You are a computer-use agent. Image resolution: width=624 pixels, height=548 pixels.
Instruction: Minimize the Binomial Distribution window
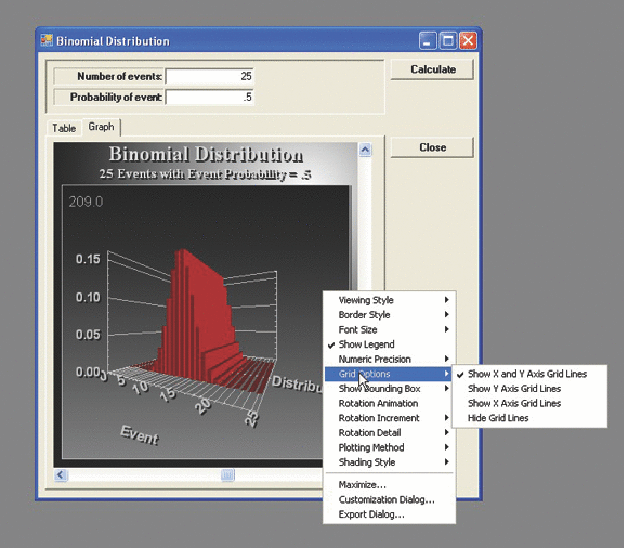tap(428, 41)
